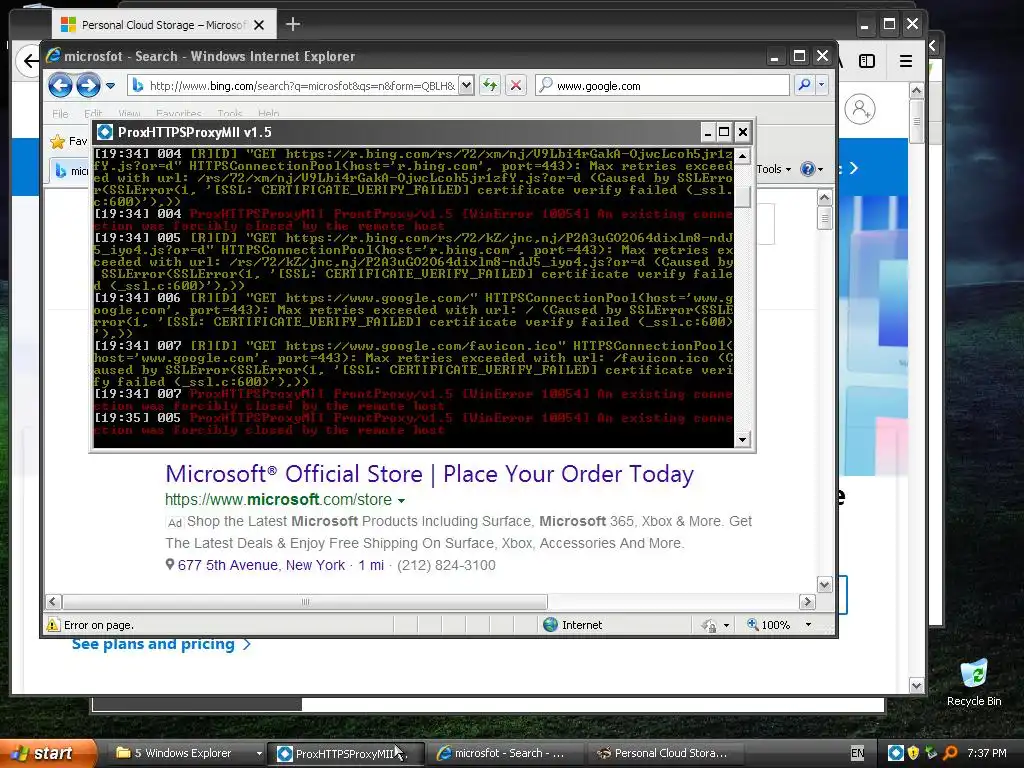Screen dimensions: 1024x768
Task: Open the Favorites menu in Internet Explorer
Action: [178, 114]
